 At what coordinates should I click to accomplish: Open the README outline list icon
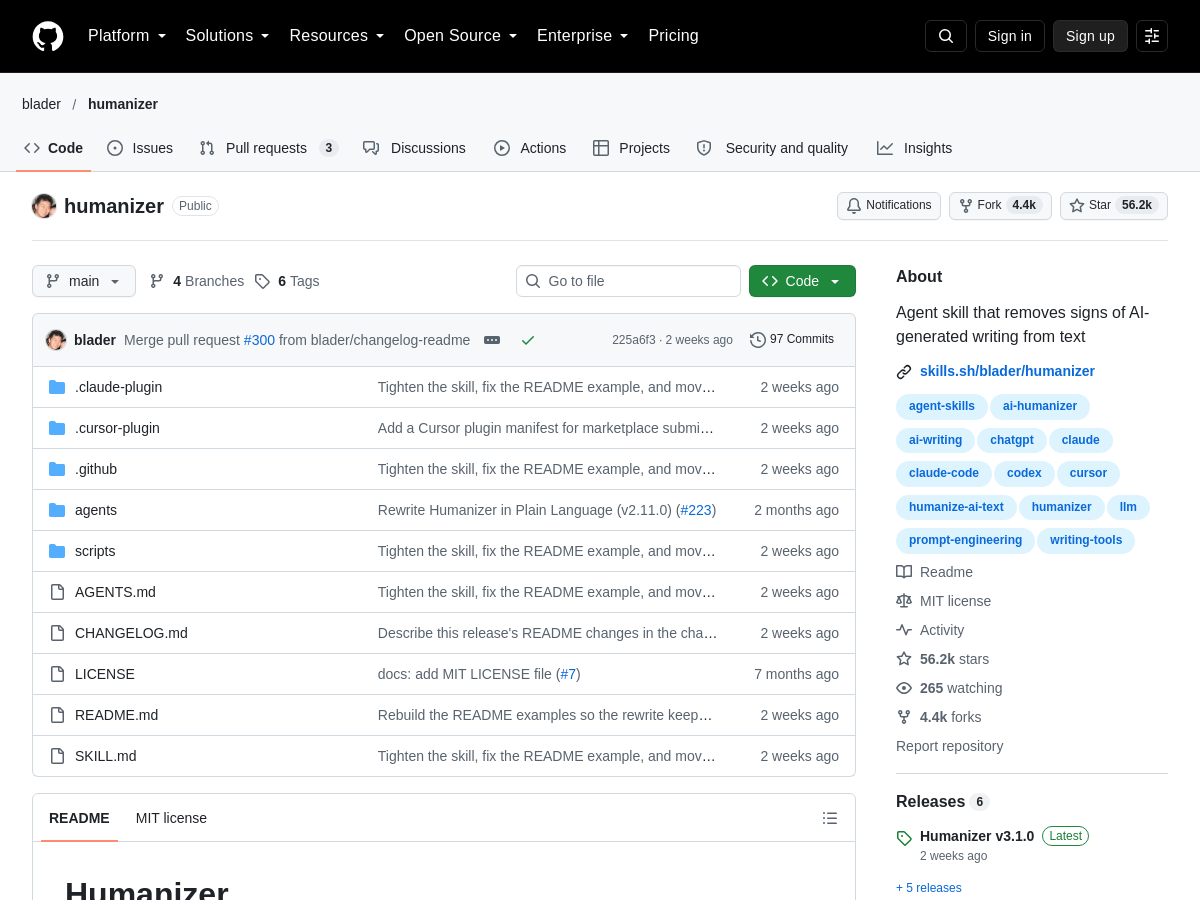coord(830,818)
